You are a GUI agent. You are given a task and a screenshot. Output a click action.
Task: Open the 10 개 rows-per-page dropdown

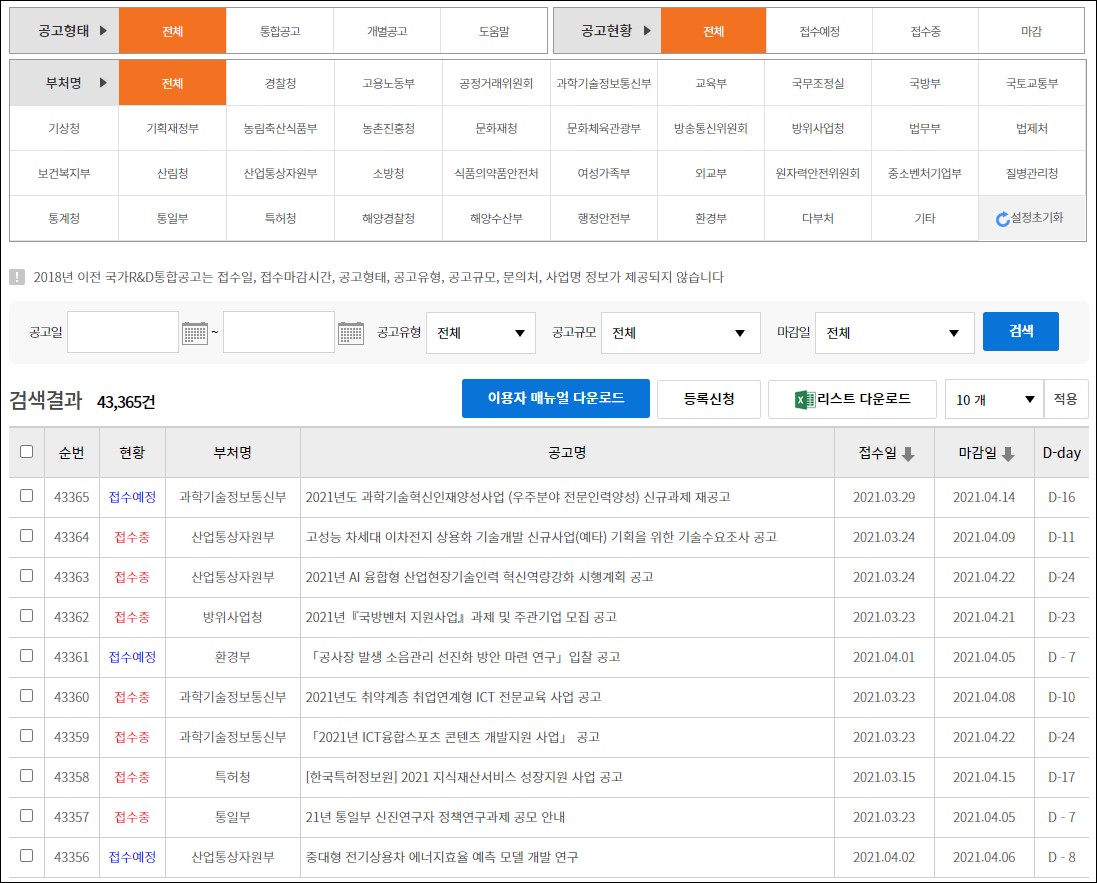(x=994, y=400)
